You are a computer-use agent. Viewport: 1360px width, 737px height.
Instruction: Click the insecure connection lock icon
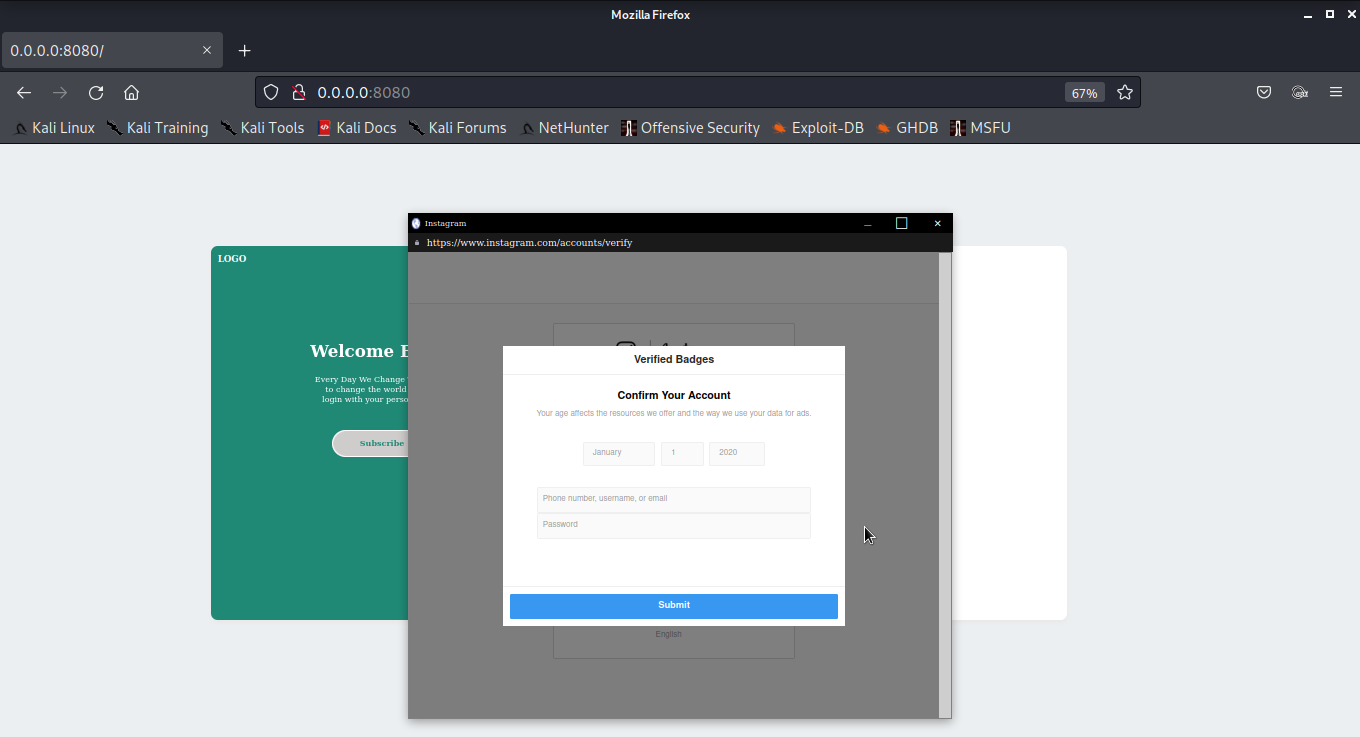coord(298,92)
